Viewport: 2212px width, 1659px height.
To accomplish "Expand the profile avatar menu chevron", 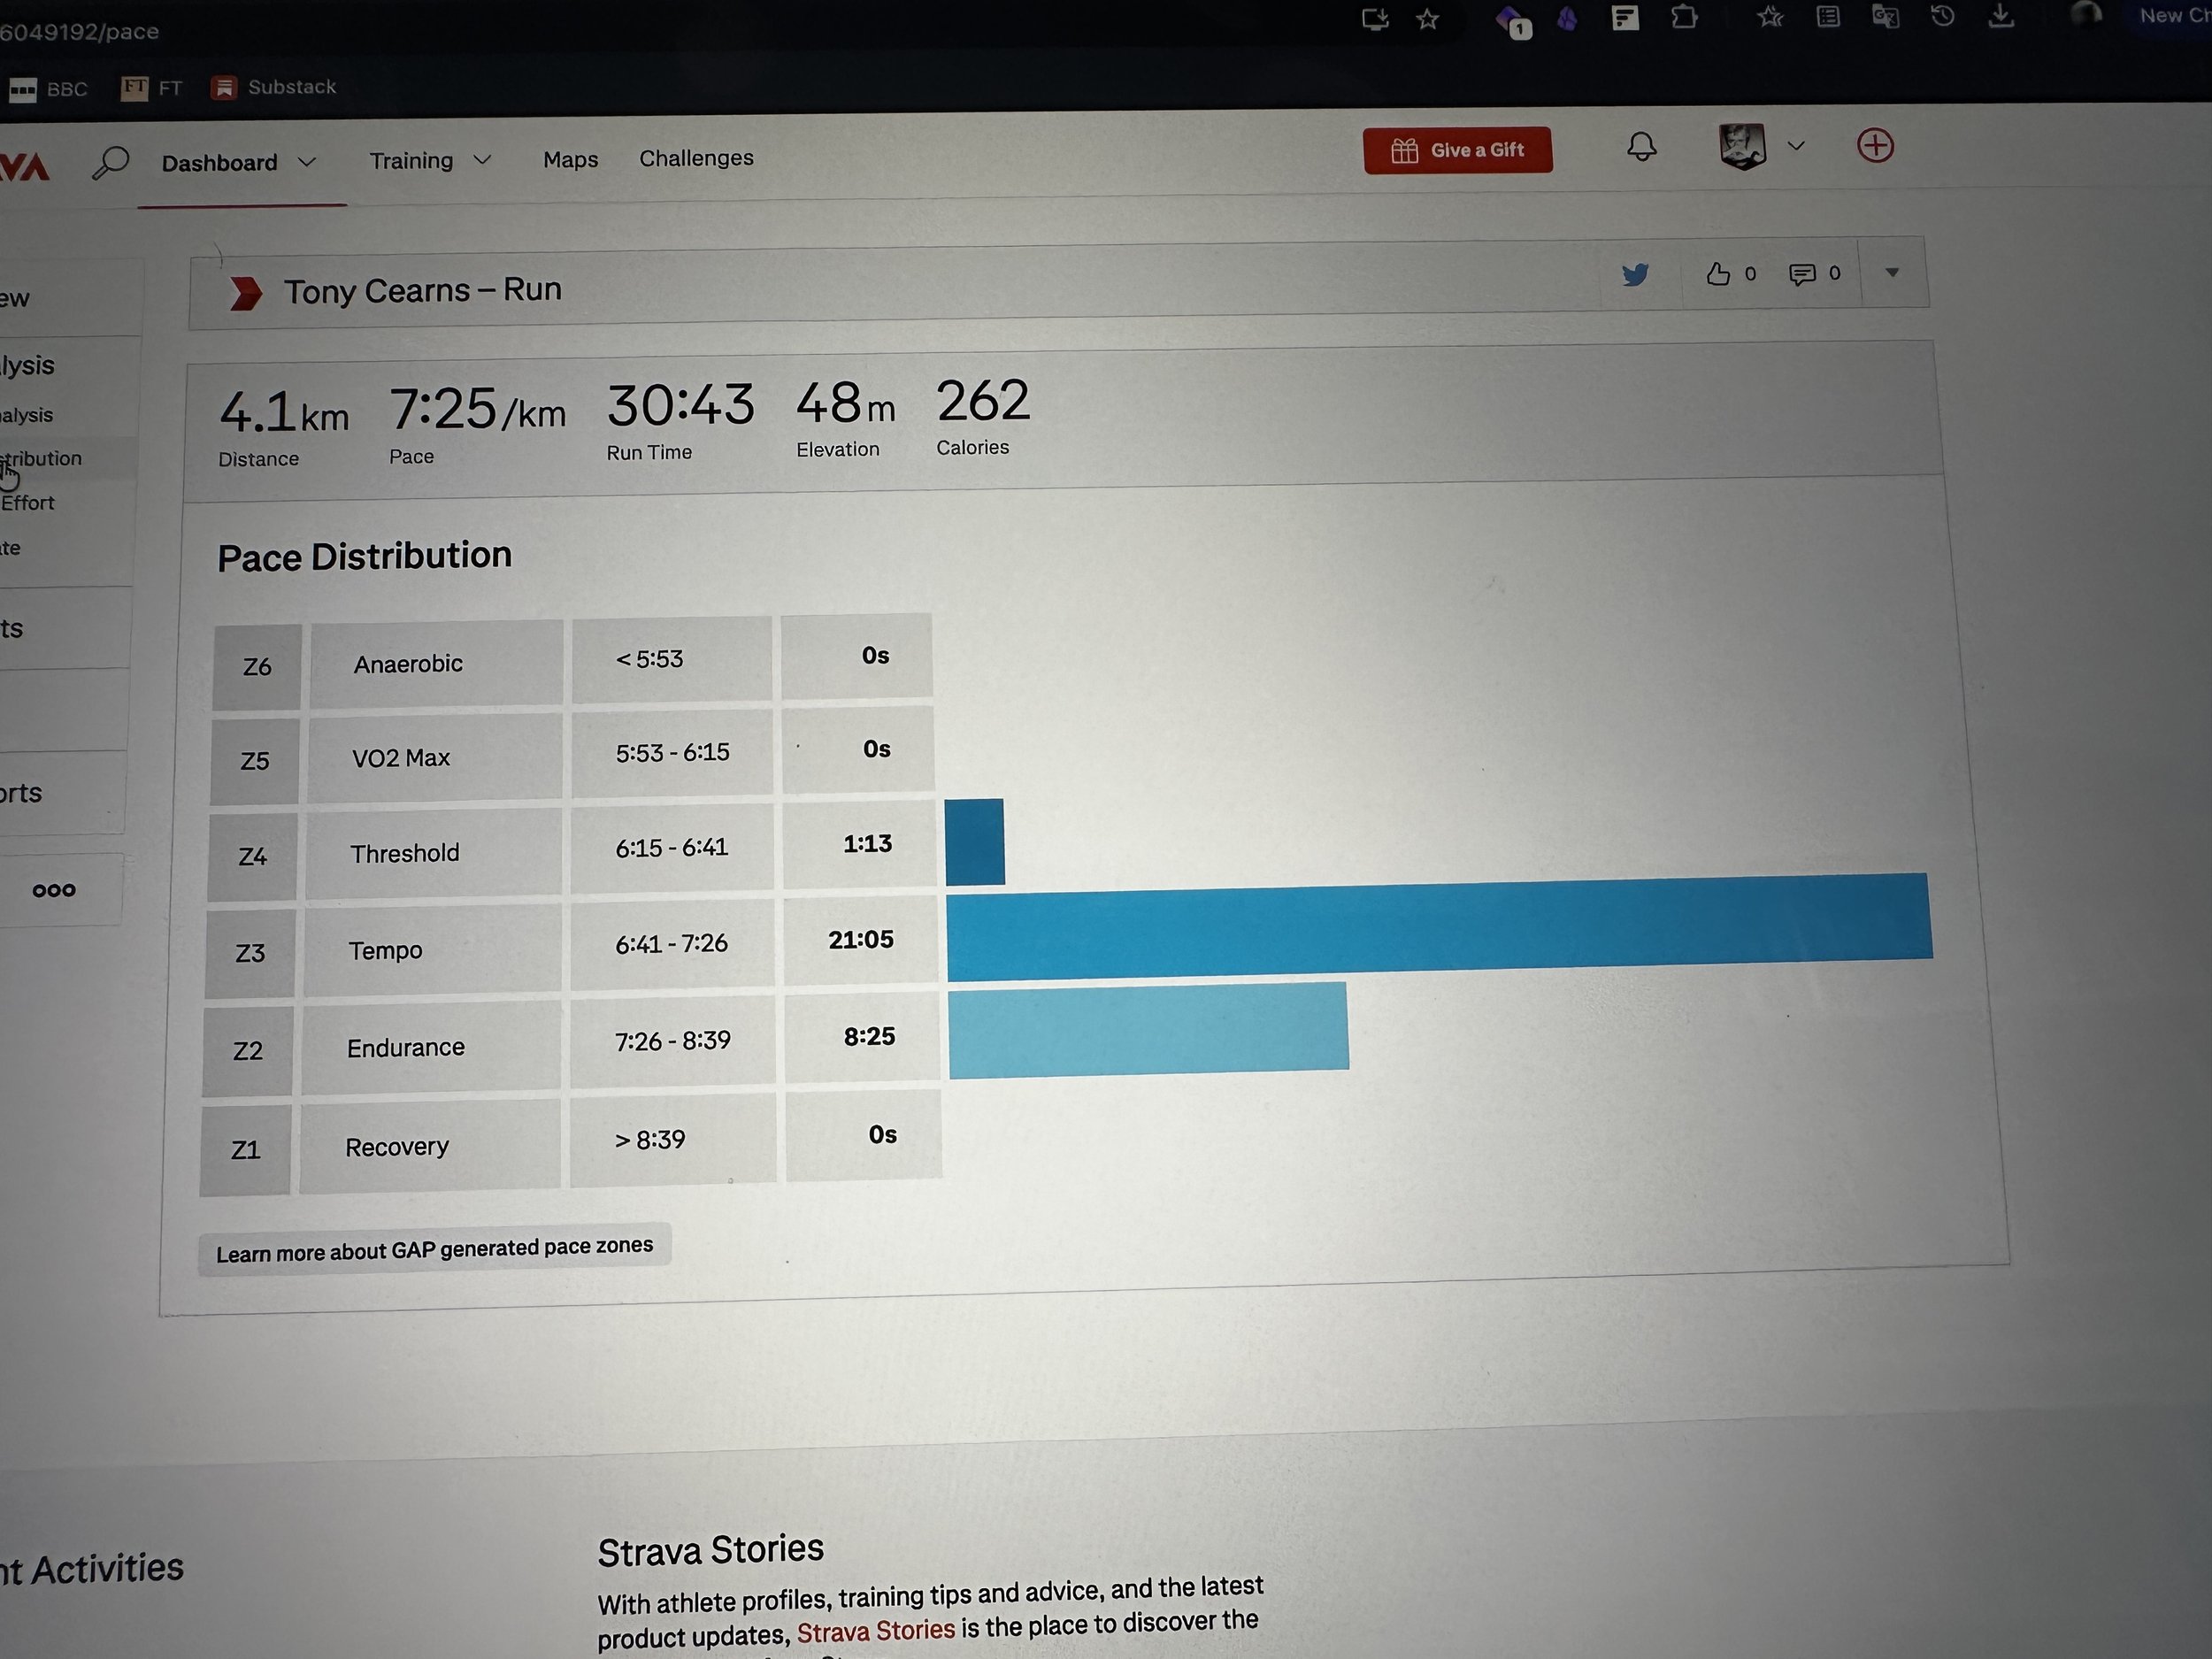I will click(1796, 146).
